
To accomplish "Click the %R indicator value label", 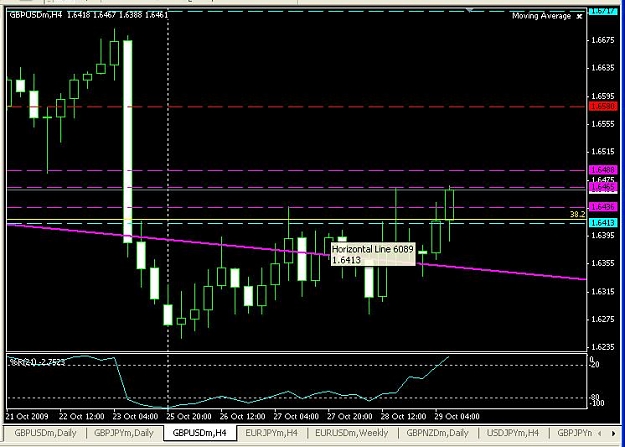I will (x=37, y=362).
